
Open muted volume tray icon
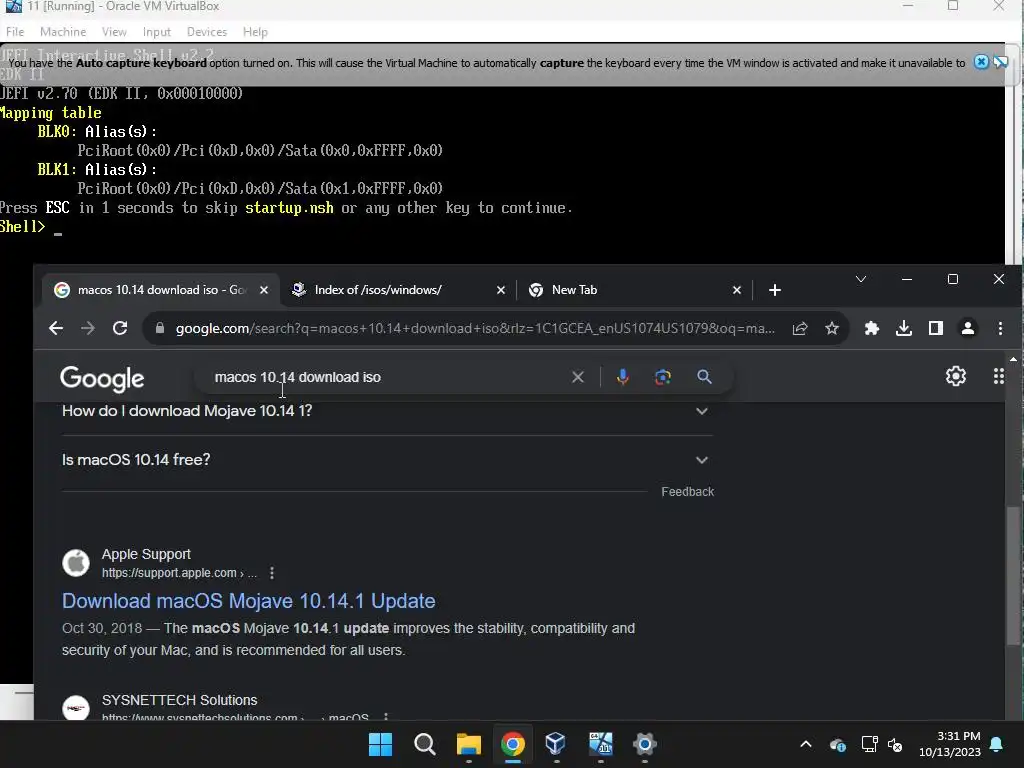[895, 744]
